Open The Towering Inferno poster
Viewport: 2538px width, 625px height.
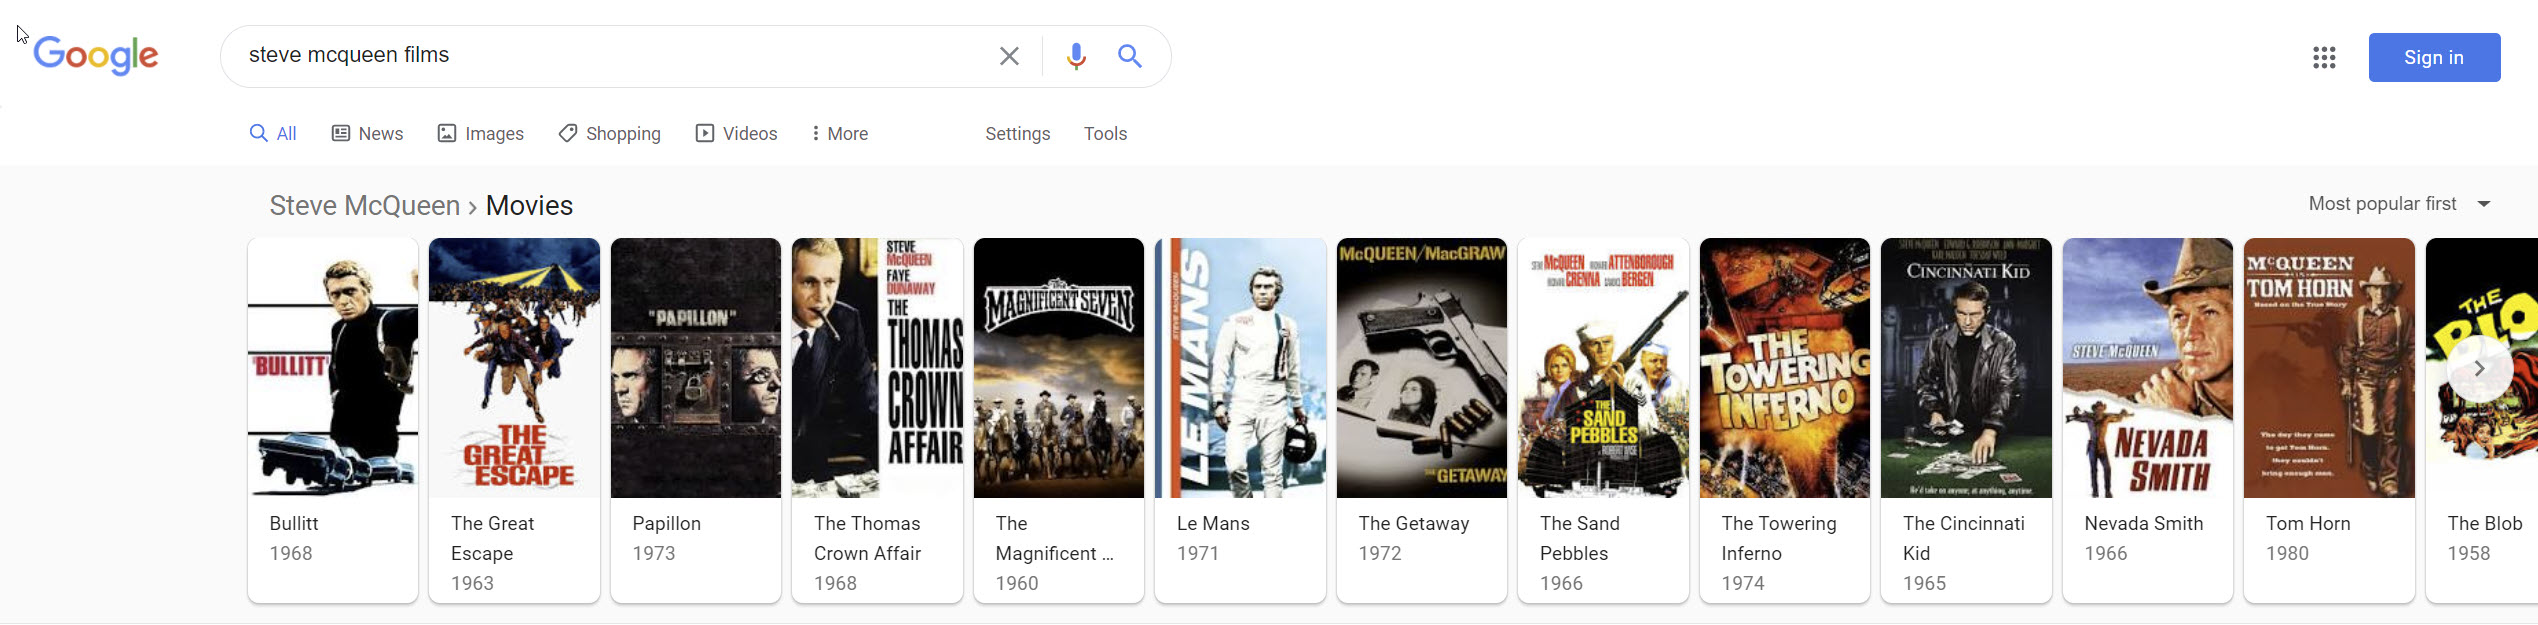(x=1784, y=368)
